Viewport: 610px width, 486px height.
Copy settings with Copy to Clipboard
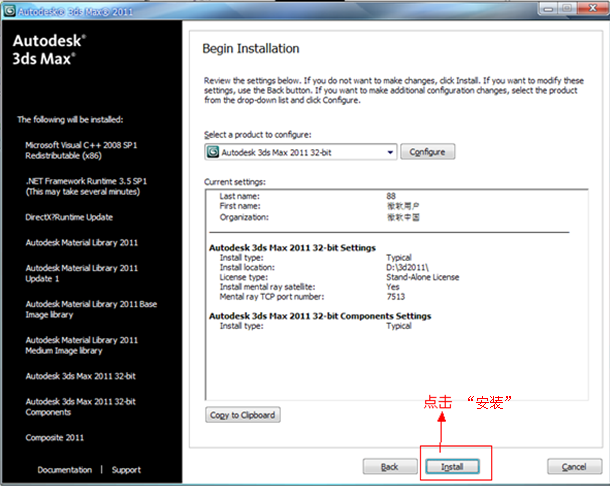click(x=243, y=415)
